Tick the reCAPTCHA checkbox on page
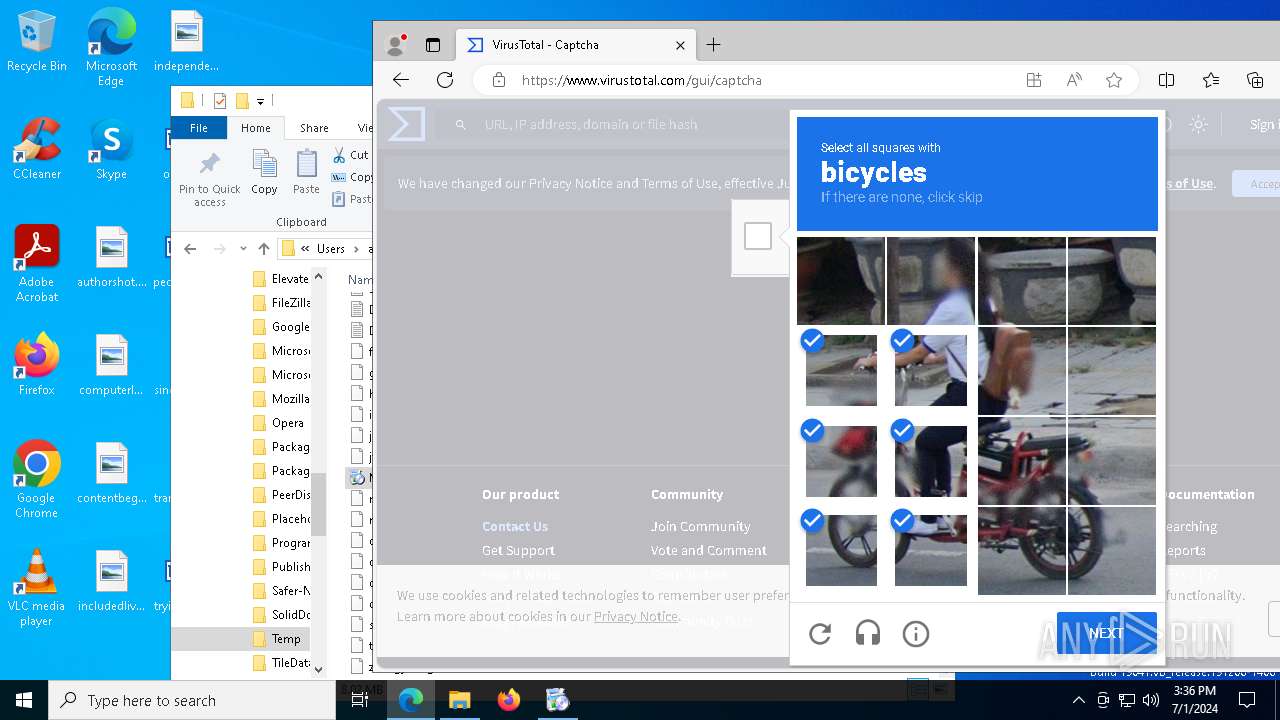This screenshot has height=720, width=1280. click(x=758, y=236)
